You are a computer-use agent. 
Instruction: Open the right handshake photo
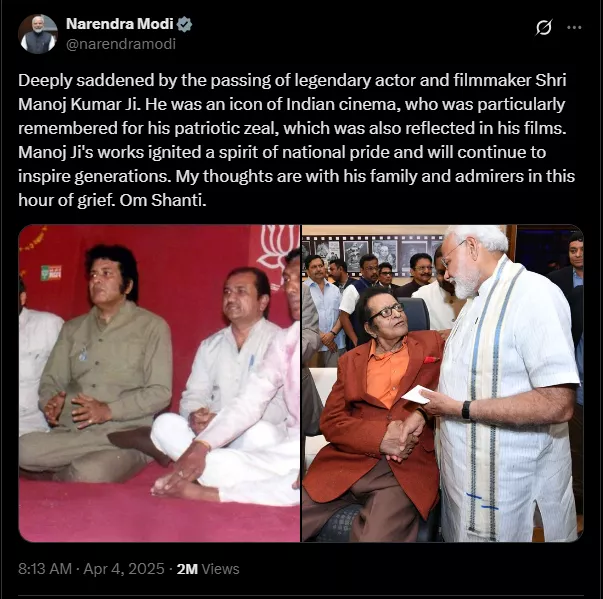point(443,383)
